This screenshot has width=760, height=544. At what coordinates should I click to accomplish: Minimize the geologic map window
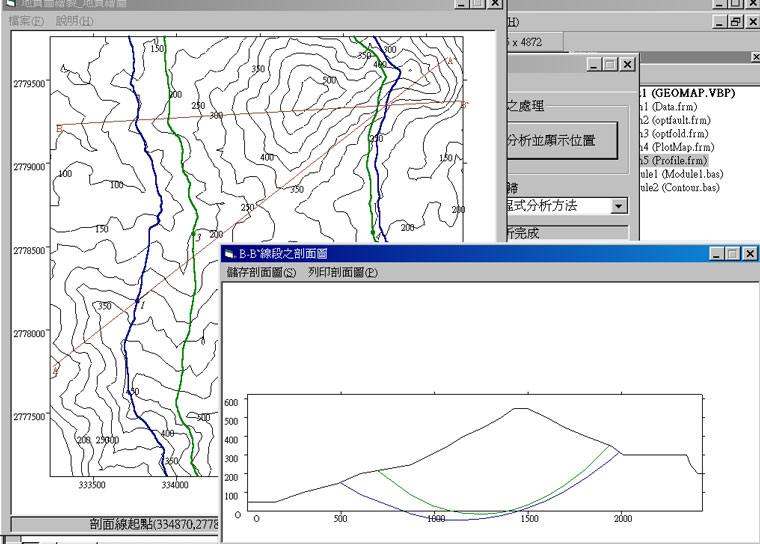tap(460, 5)
